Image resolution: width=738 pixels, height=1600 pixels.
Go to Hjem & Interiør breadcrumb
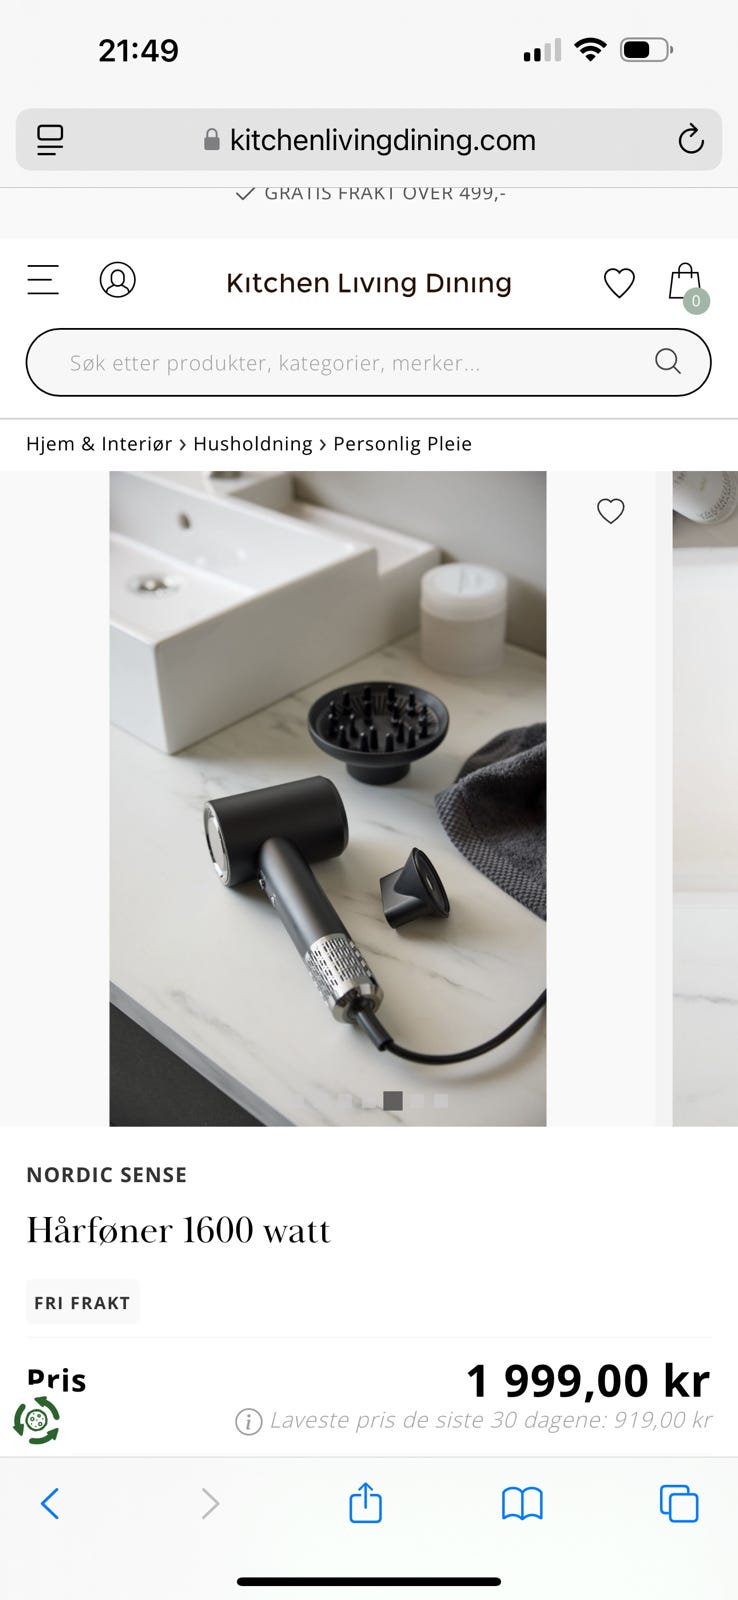click(99, 444)
